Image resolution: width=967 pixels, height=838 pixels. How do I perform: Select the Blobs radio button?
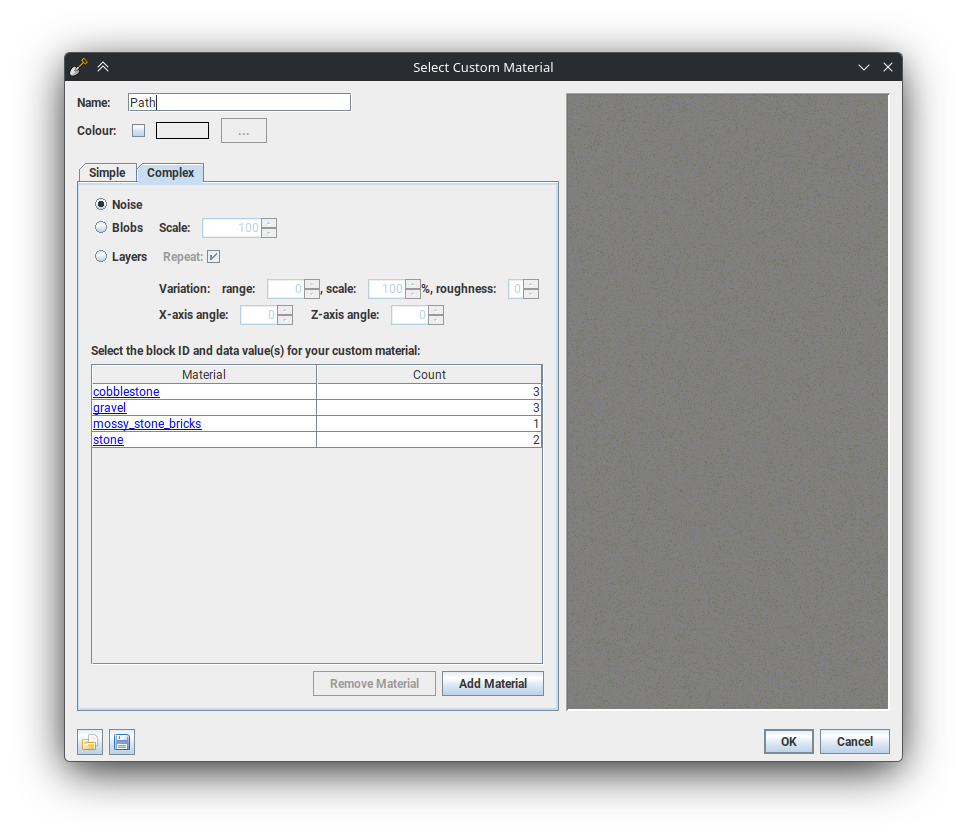(x=101, y=227)
